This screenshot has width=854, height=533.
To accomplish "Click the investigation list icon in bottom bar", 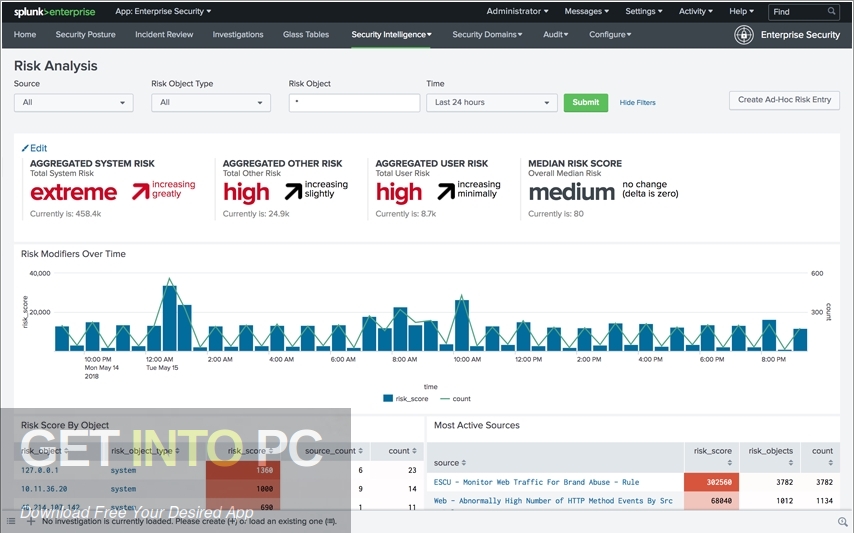I will 11,521.
